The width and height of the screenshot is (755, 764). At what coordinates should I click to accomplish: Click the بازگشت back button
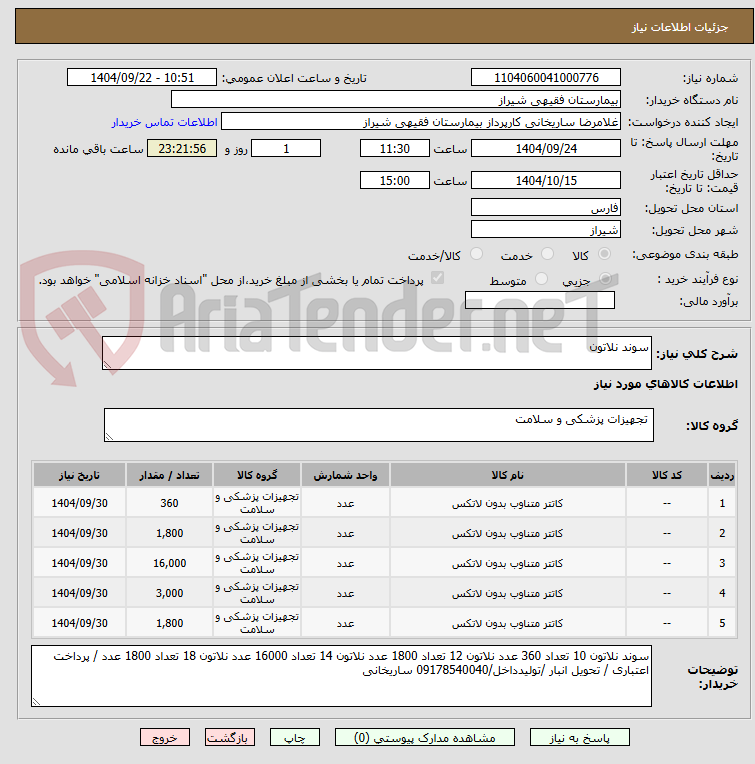coord(229,738)
